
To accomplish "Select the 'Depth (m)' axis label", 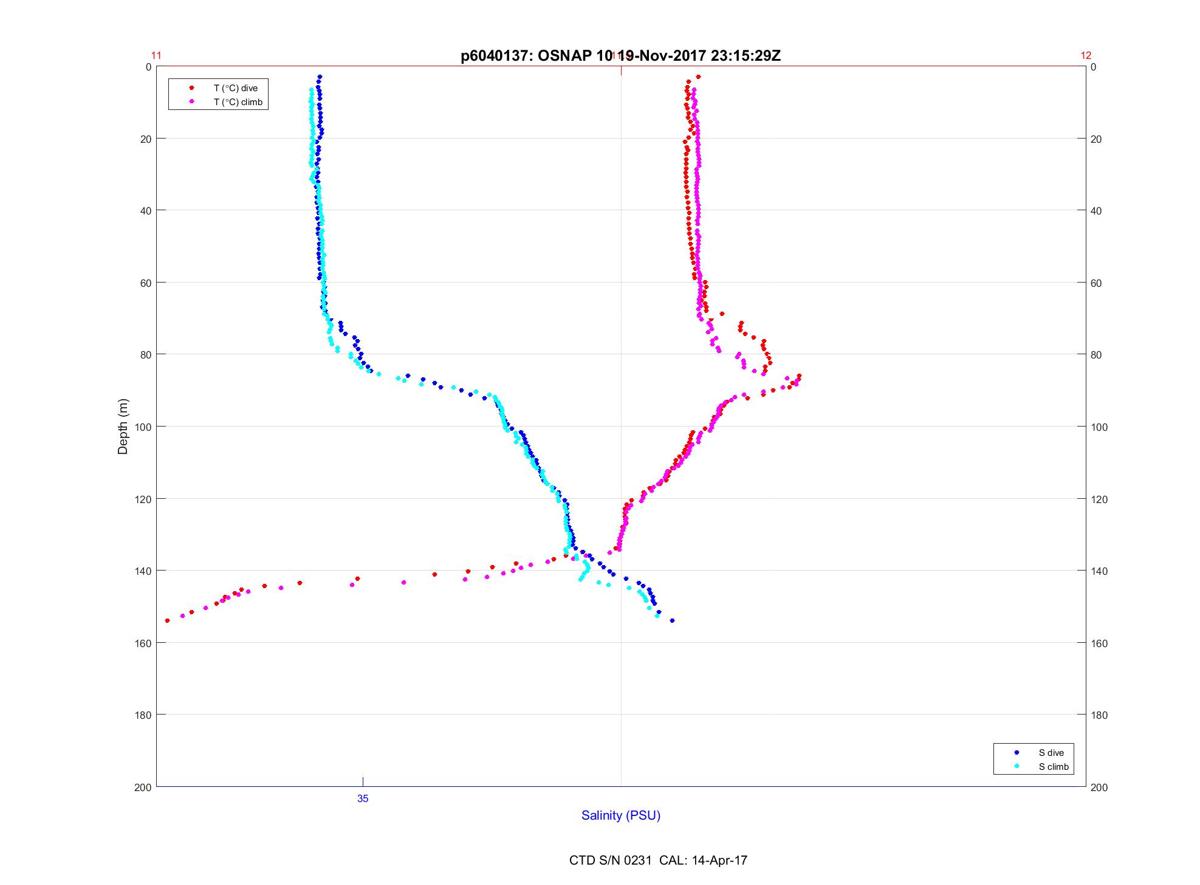I will 123,426.
